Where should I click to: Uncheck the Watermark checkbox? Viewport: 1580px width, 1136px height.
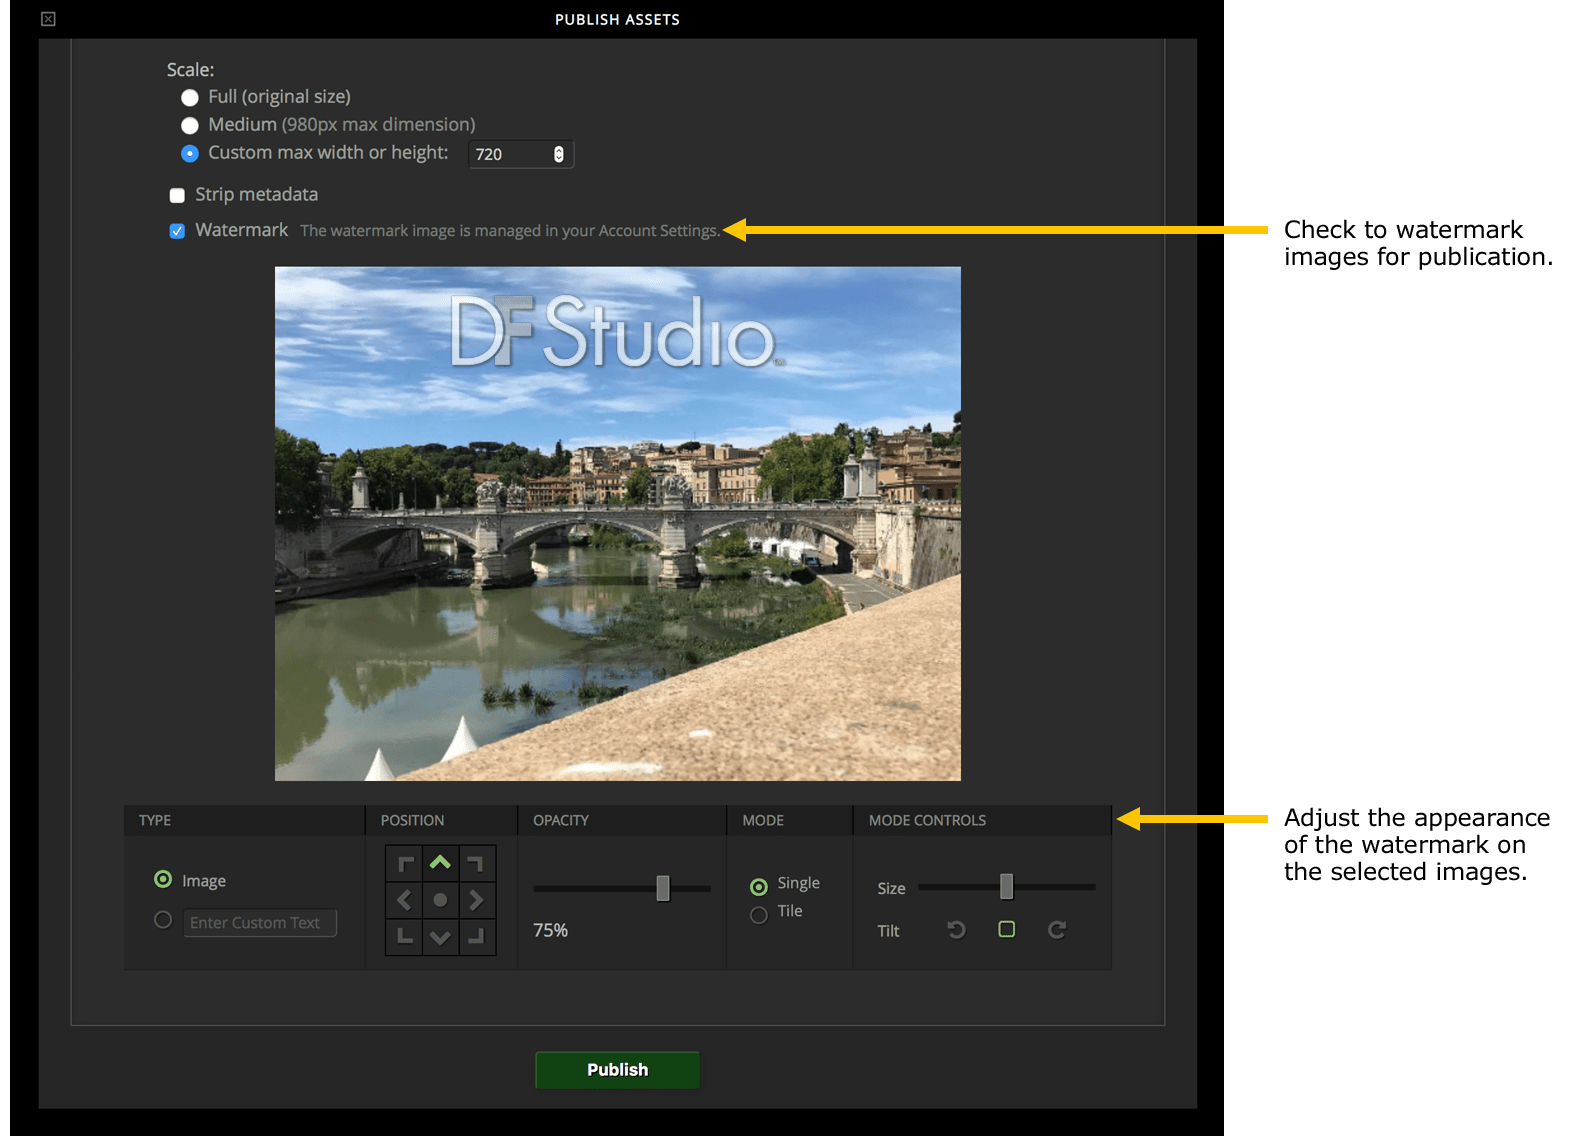[177, 231]
